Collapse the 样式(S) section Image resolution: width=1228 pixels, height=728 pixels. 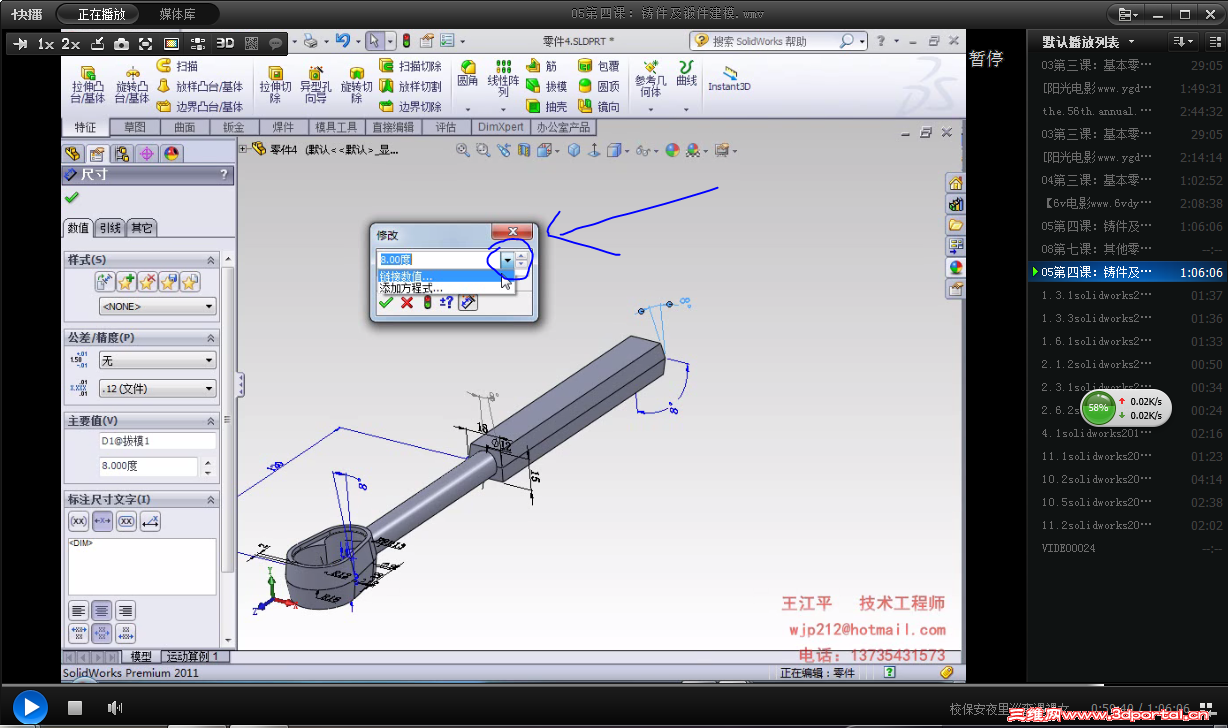pyautogui.click(x=211, y=260)
